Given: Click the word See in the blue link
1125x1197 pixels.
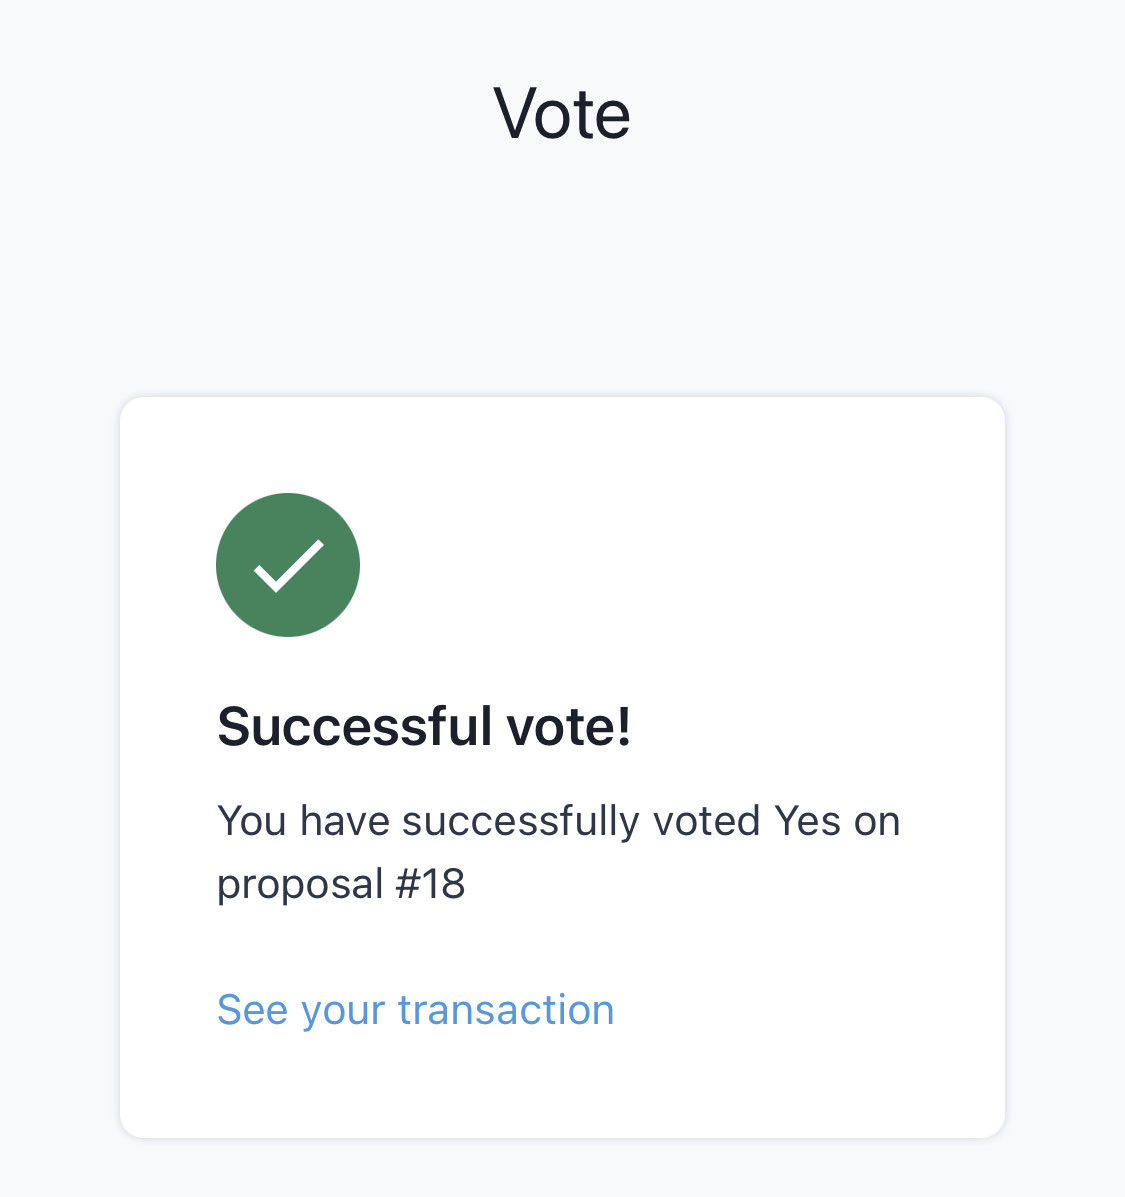Looking at the screenshot, I should click(x=252, y=1010).
